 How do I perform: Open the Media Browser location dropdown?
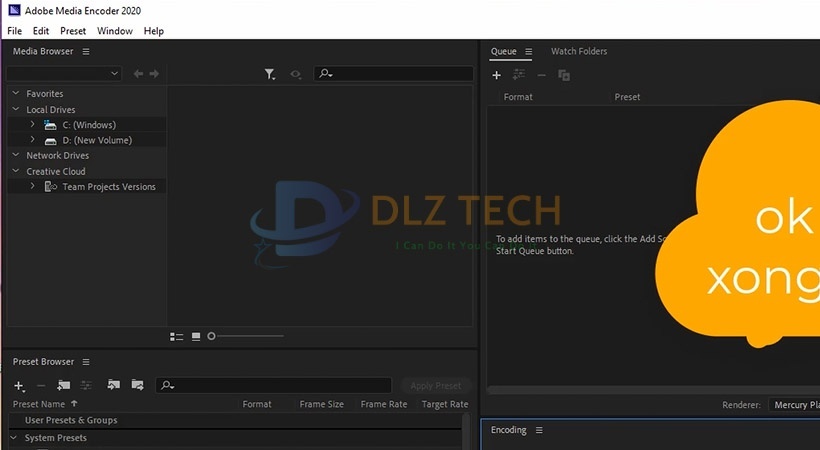(64, 74)
